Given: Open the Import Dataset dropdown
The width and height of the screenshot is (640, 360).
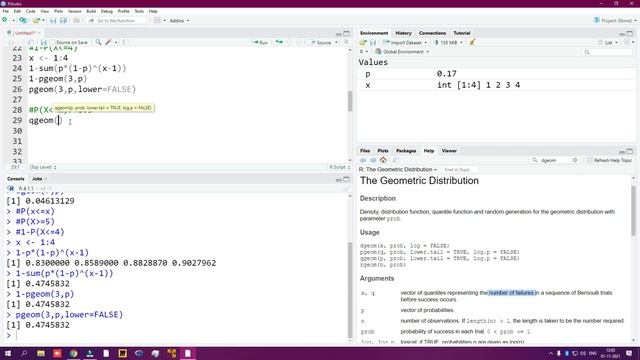Looking at the screenshot, I should click(x=404, y=42).
